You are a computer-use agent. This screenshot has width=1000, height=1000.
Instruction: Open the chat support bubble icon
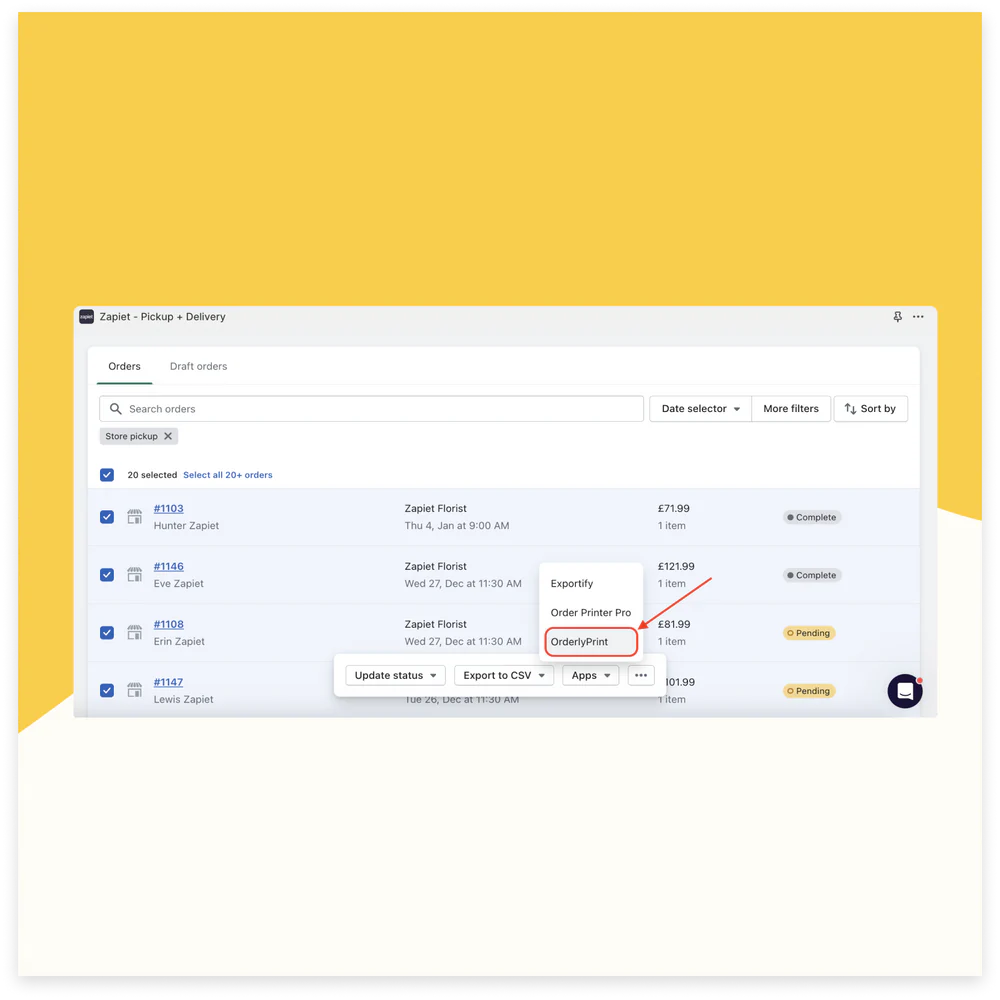pyautogui.click(x=905, y=691)
